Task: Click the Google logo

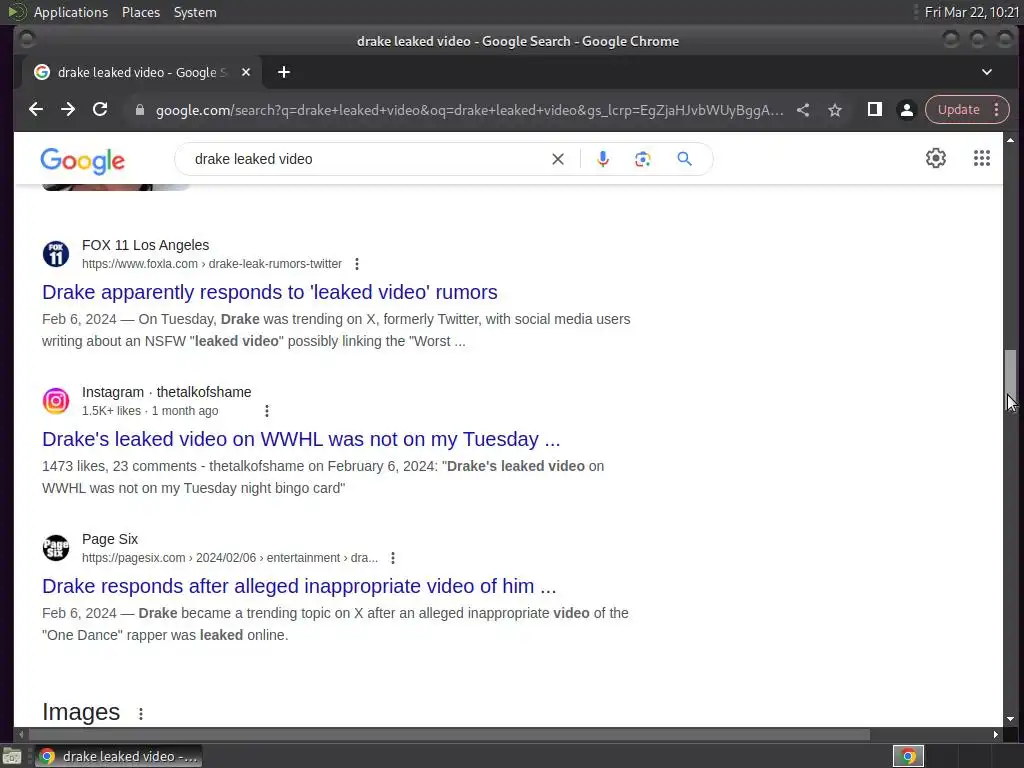Action: point(82,161)
